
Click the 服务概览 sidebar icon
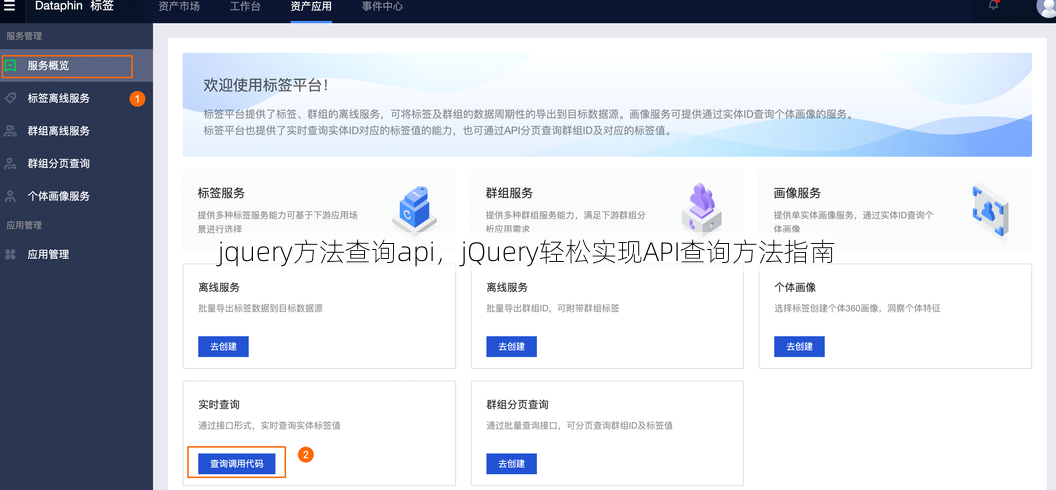point(10,66)
